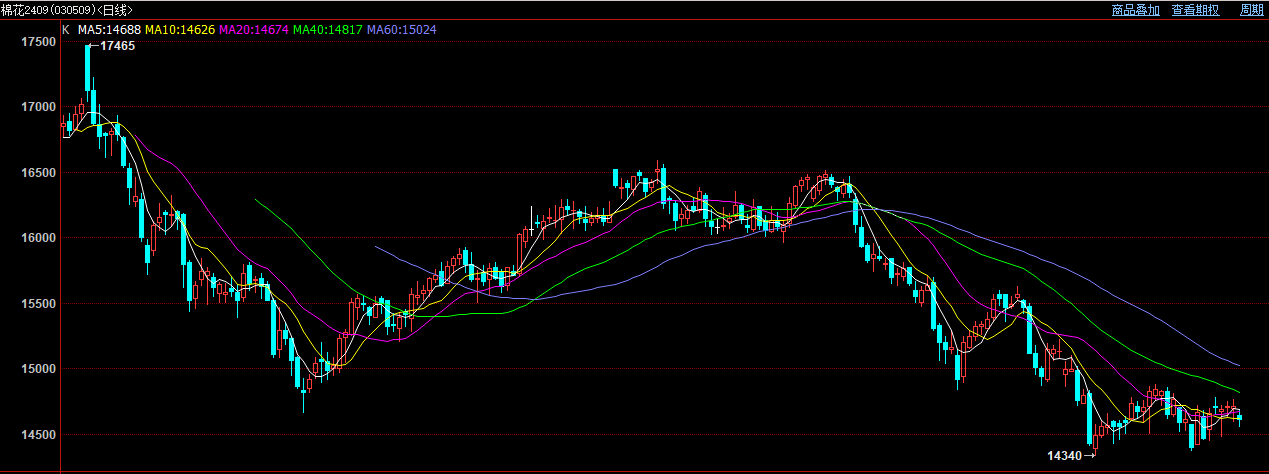
Task: Open the 周期 period link
Action: [1252, 10]
